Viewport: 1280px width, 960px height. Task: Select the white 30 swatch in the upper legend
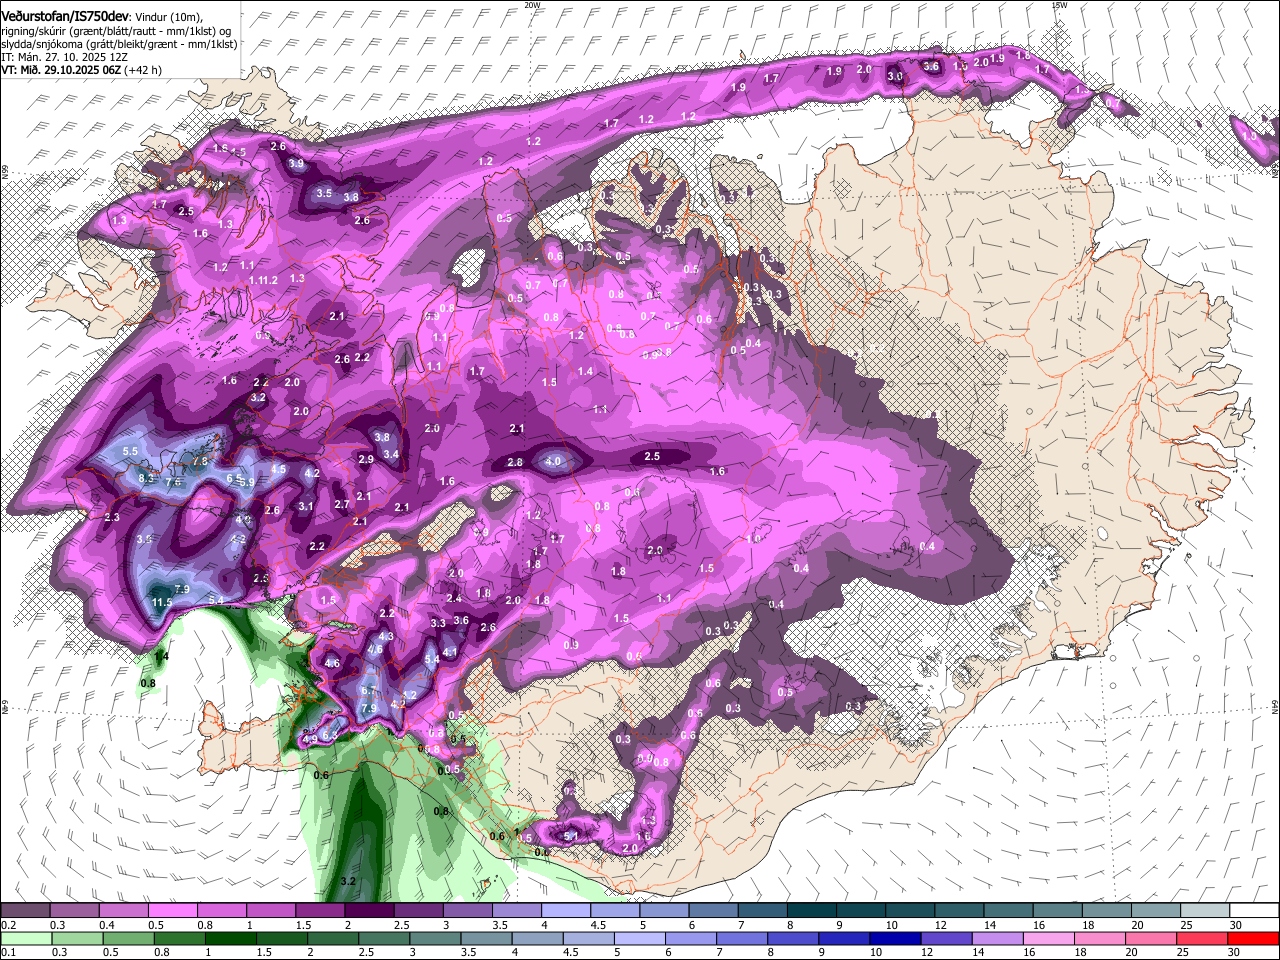pyautogui.click(x=1253, y=911)
